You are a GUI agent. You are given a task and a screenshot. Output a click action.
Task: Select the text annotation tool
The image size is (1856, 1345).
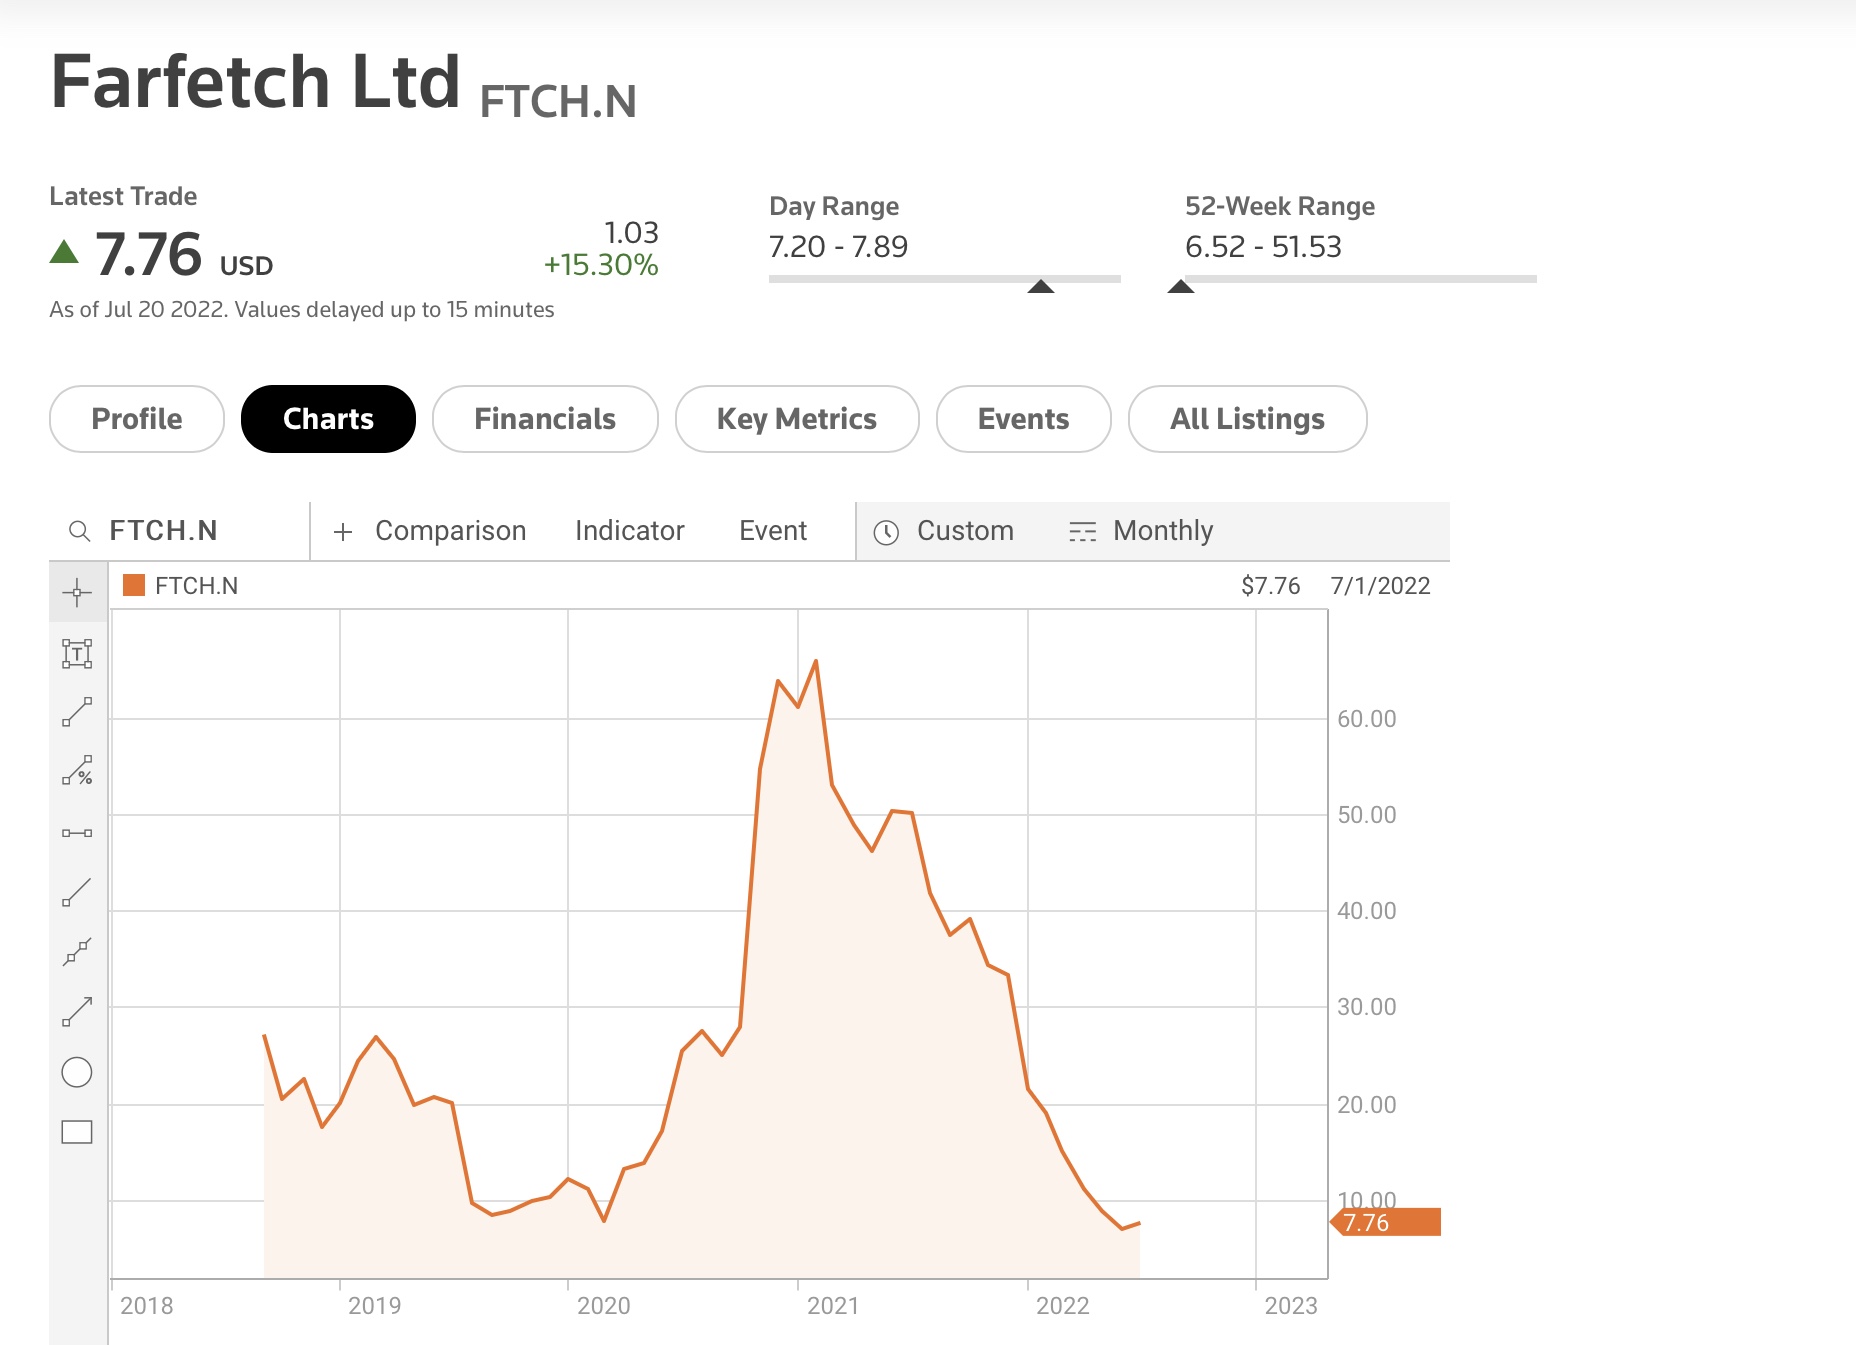[x=77, y=654]
